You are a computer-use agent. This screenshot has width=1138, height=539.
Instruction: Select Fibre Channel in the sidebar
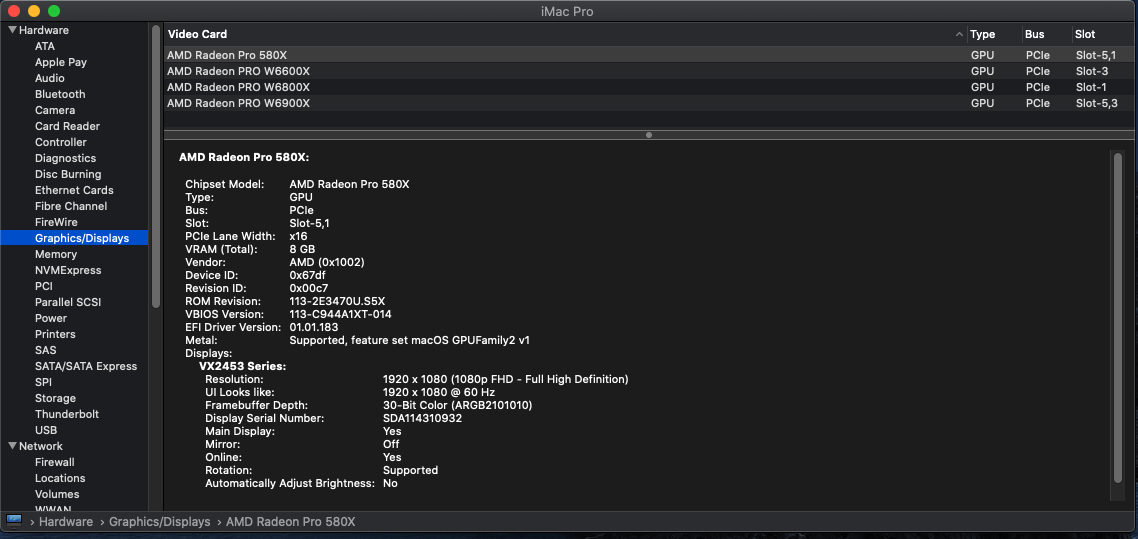(71, 205)
